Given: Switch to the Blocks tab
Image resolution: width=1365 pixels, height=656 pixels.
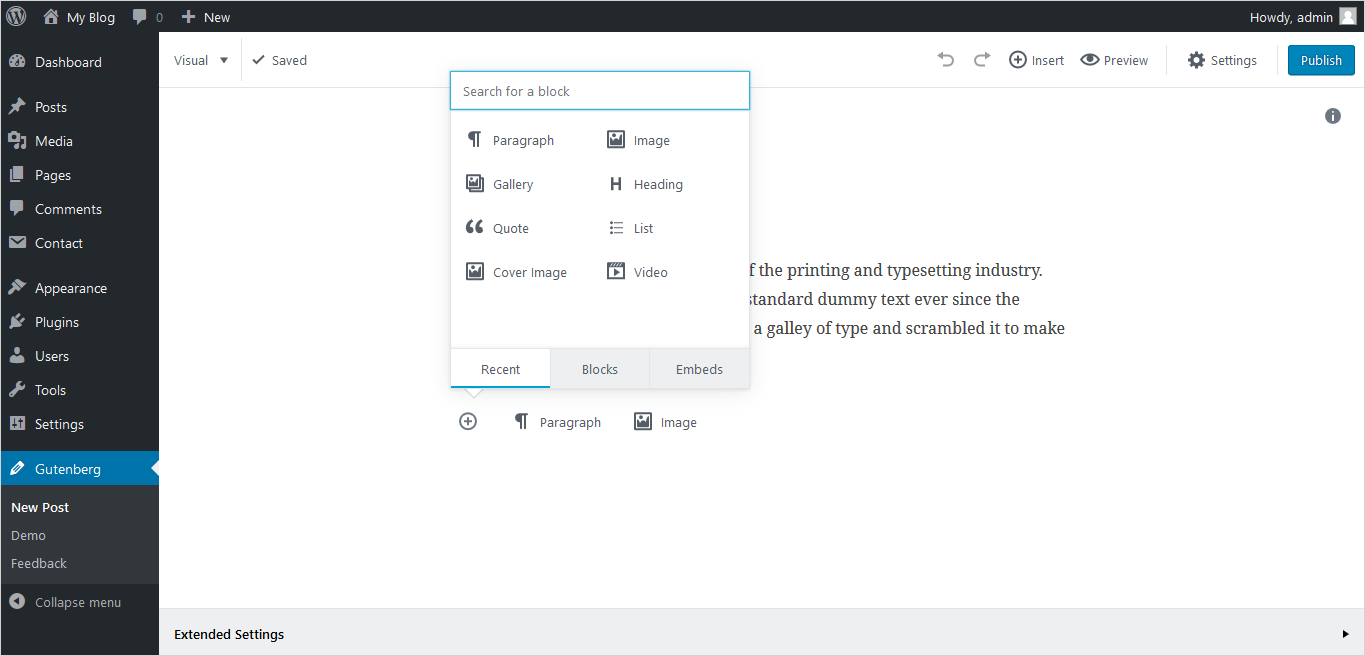Looking at the screenshot, I should point(600,369).
